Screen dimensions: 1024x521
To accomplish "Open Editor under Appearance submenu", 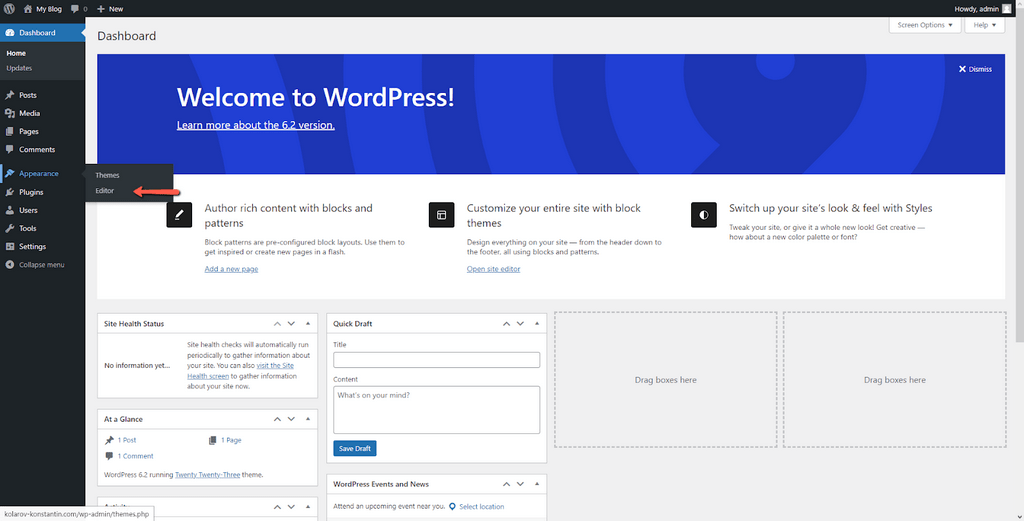I will click(x=104, y=191).
